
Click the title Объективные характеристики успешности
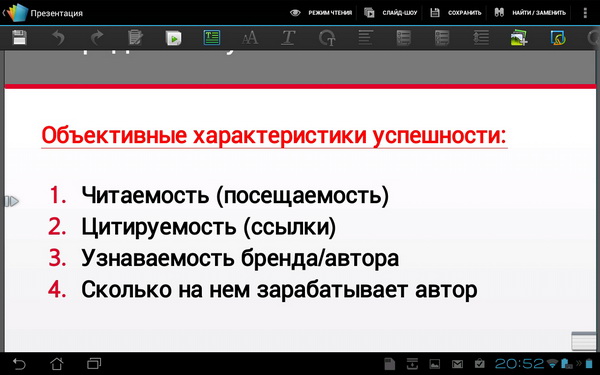click(x=274, y=135)
